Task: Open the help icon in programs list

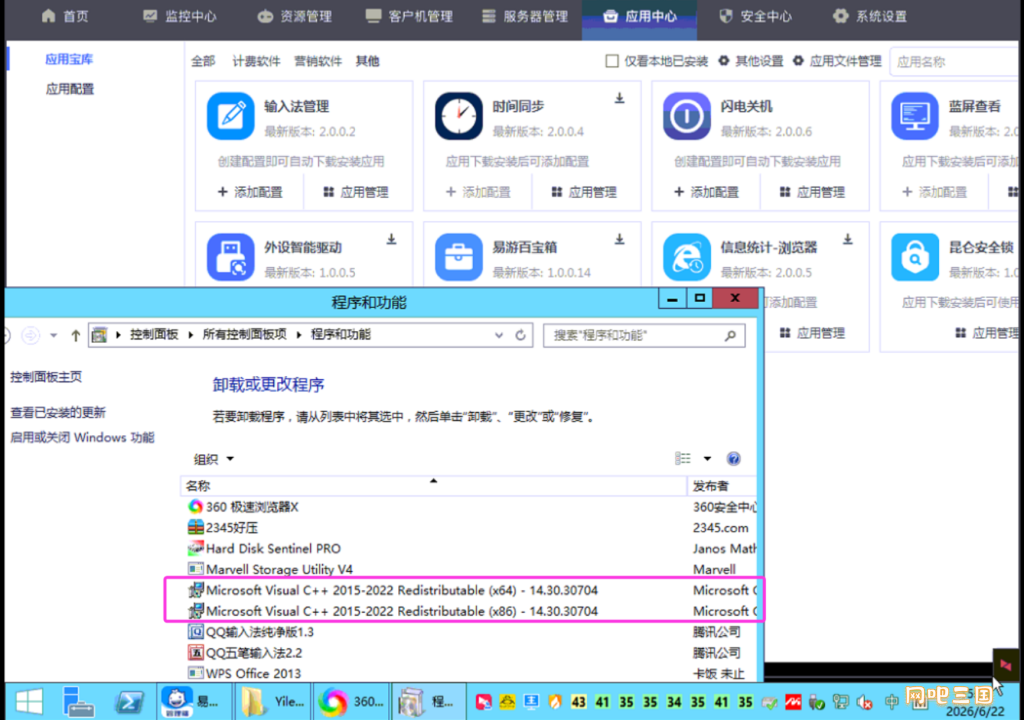Action: tap(733, 459)
